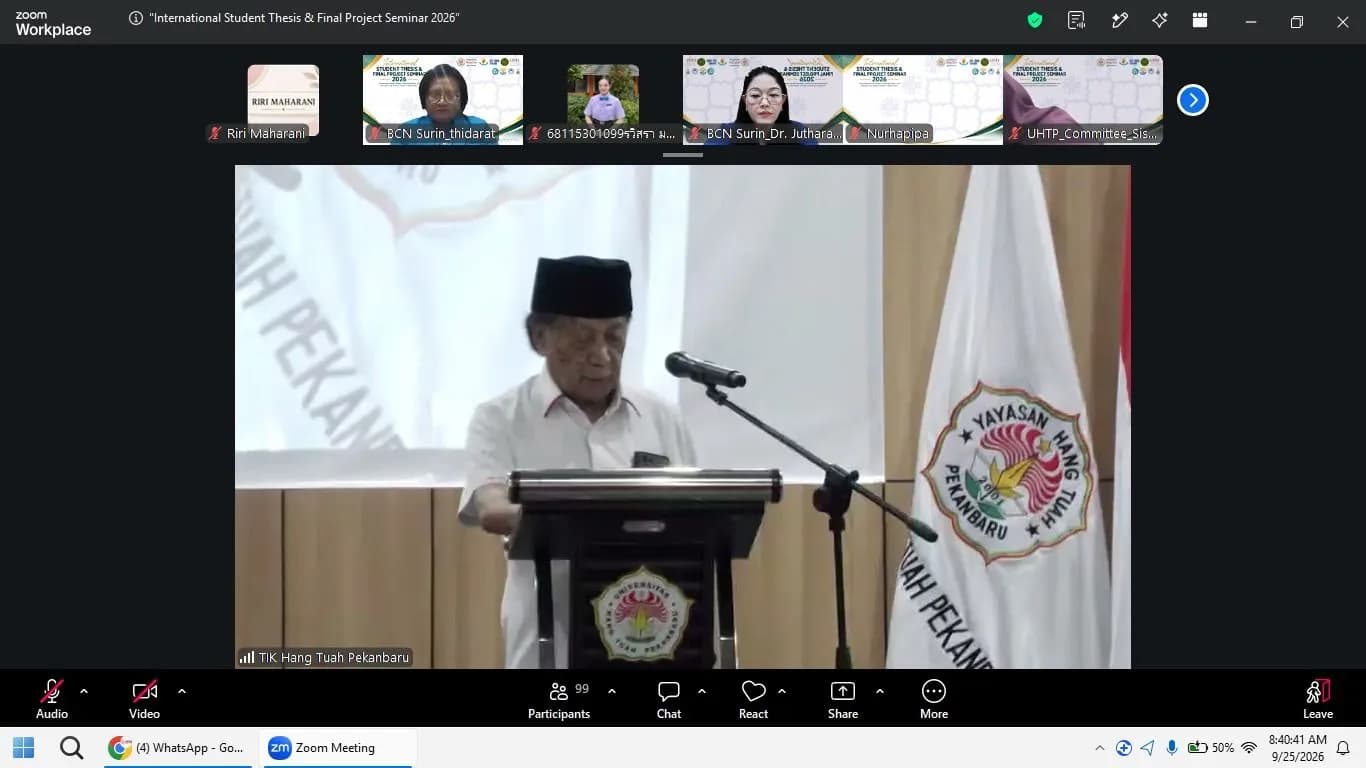This screenshot has height=768, width=1366.
Task: Expand arrow next to Participants
Action: [x=612, y=691]
